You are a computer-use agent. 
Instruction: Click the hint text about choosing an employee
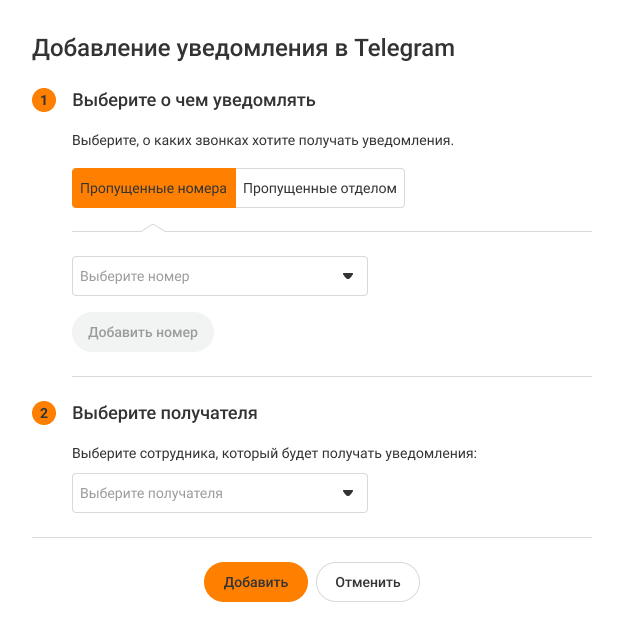(x=275, y=453)
